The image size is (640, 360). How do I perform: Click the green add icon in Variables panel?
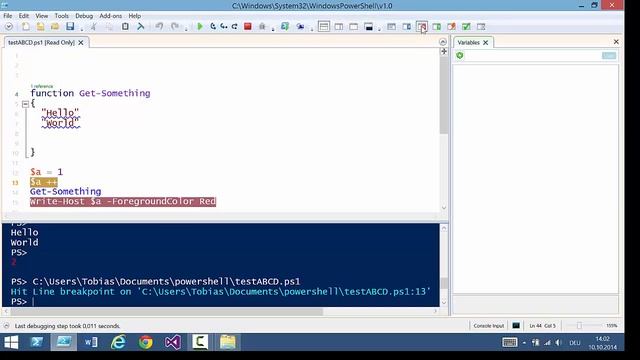(x=460, y=56)
